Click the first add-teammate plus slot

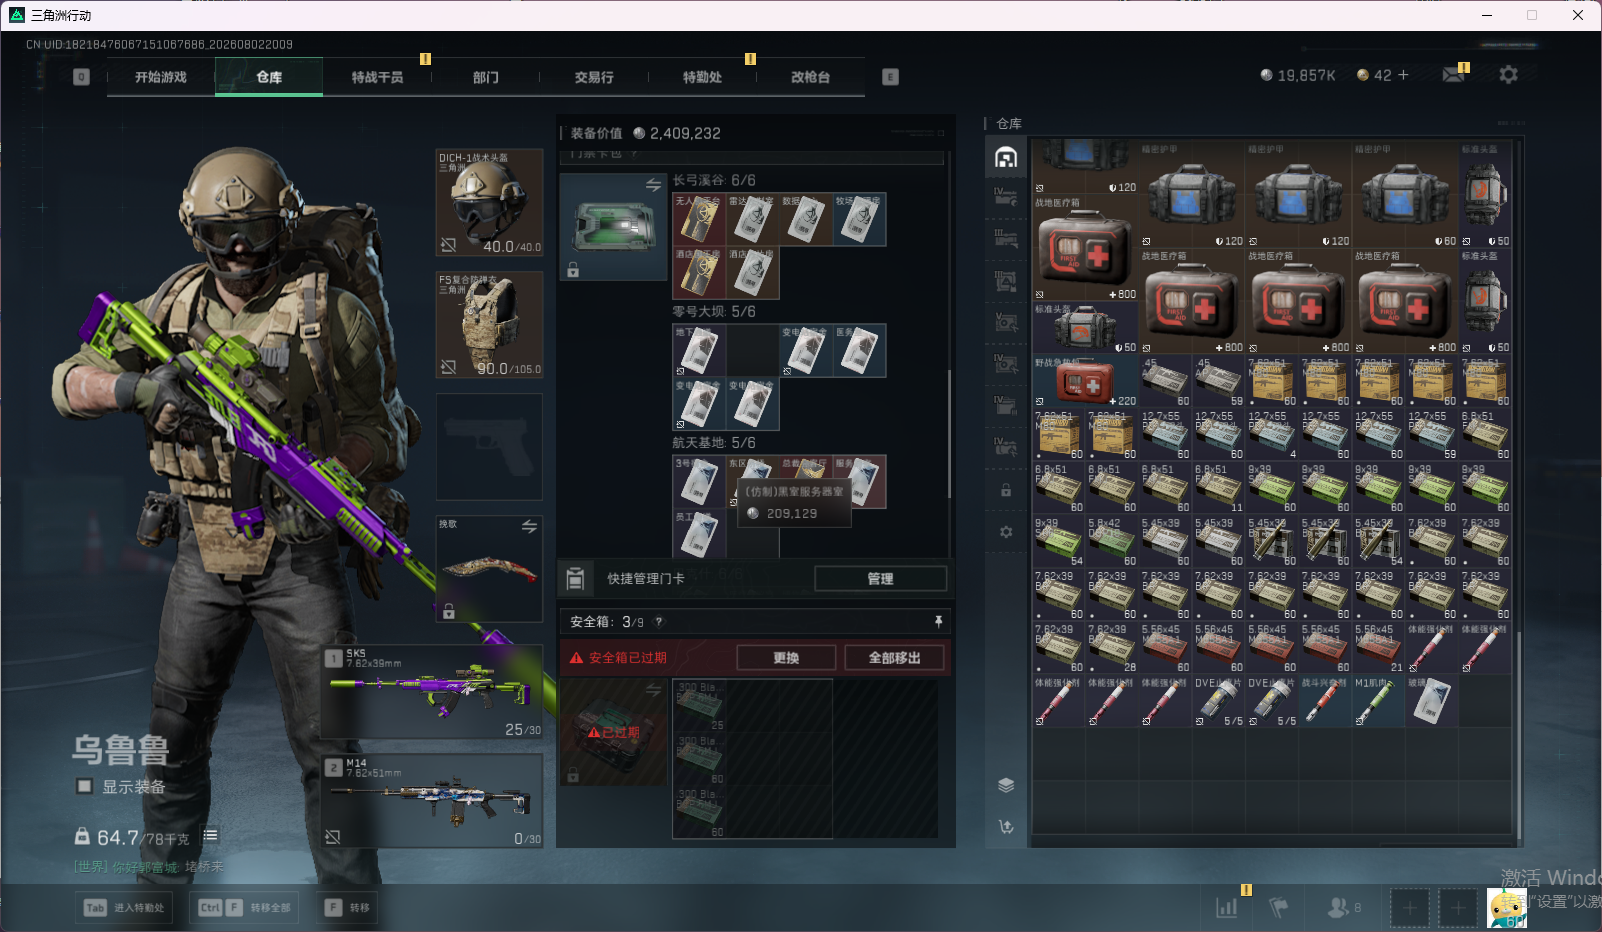1409,908
